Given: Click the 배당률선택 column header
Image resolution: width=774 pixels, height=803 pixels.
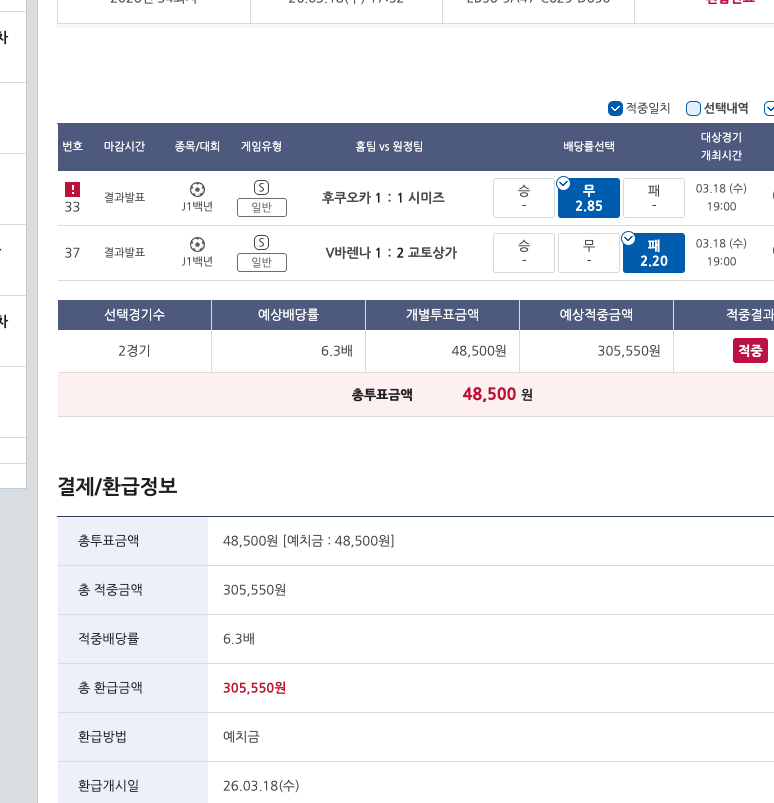Looking at the screenshot, I should pyautogui.click(x=589, y=146).
